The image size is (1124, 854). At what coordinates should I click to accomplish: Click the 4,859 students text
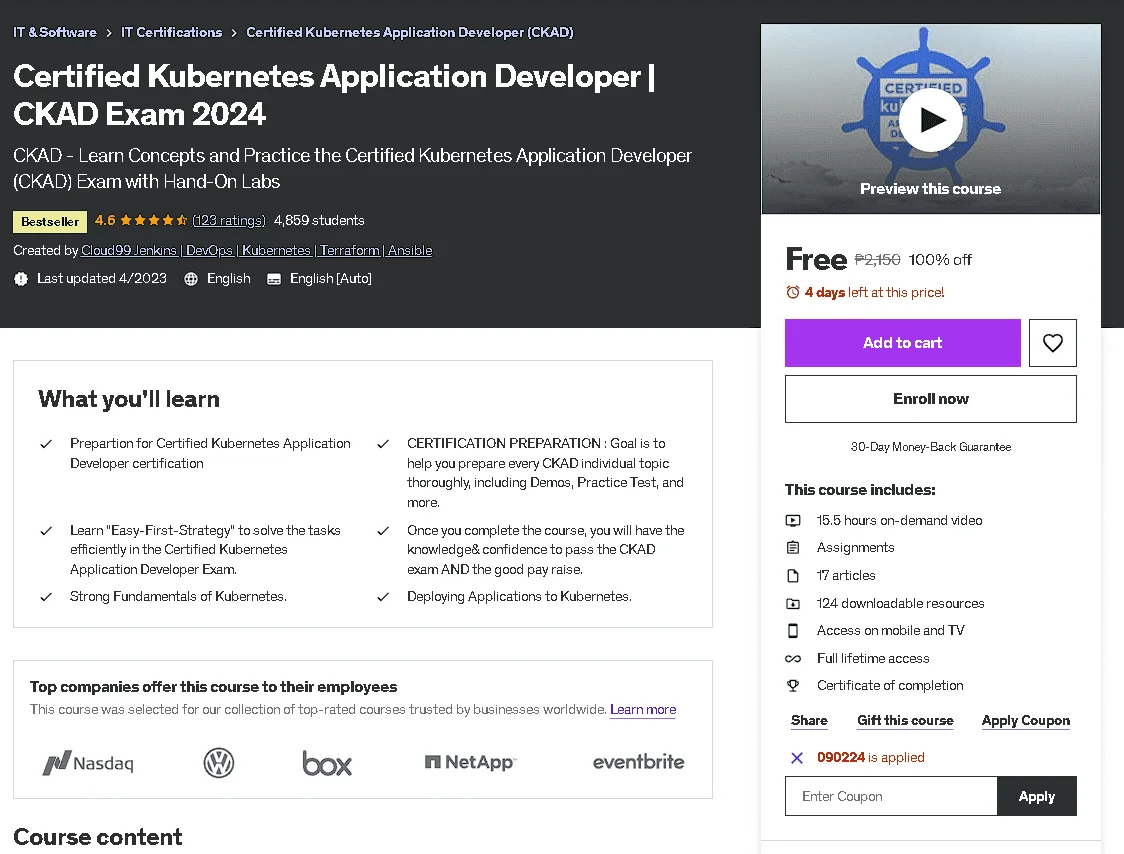[319, 221]
